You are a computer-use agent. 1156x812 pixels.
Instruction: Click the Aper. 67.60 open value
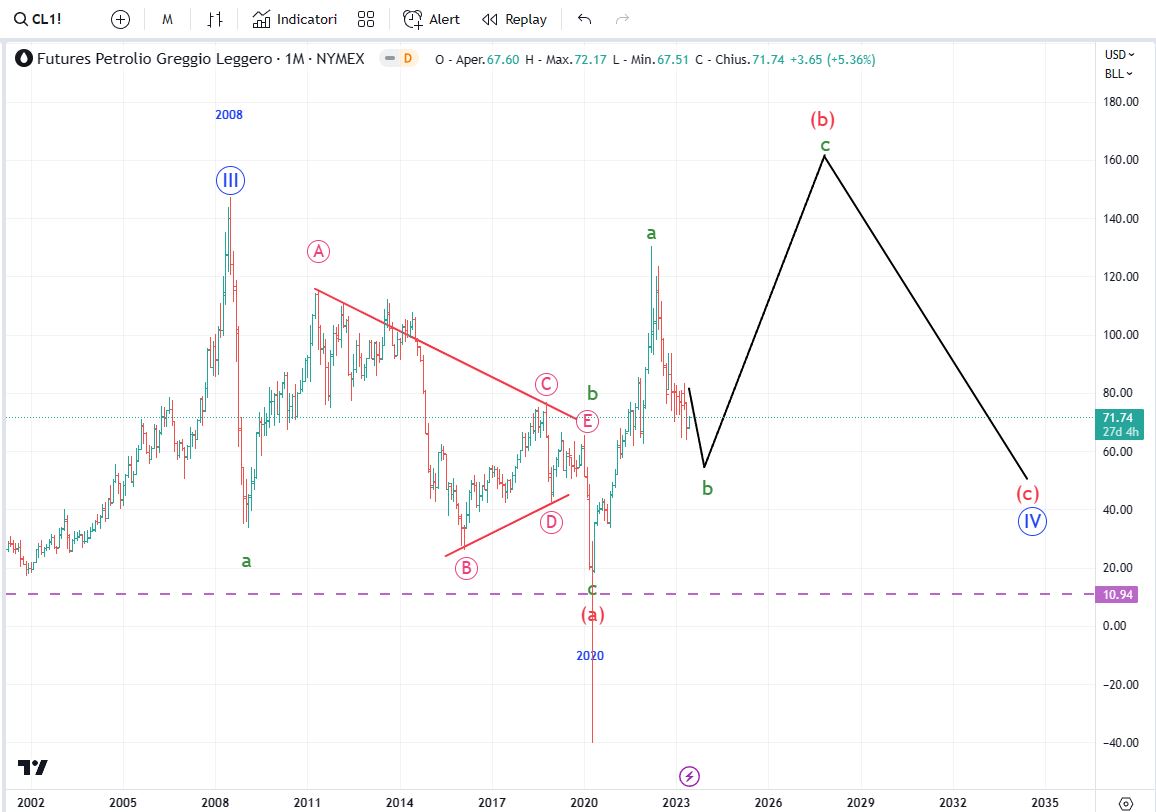tap(477, 60)
